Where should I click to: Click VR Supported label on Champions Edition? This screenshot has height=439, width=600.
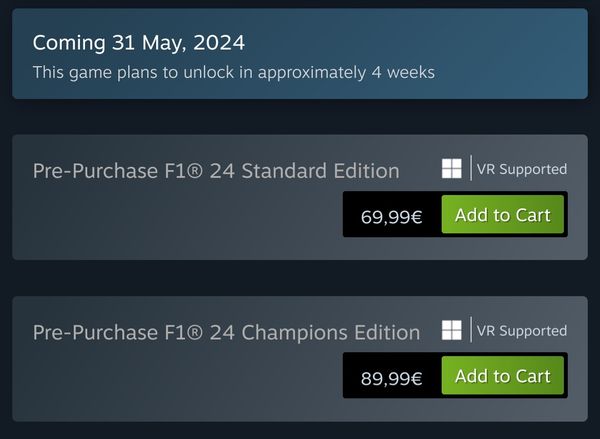[522, 331]
